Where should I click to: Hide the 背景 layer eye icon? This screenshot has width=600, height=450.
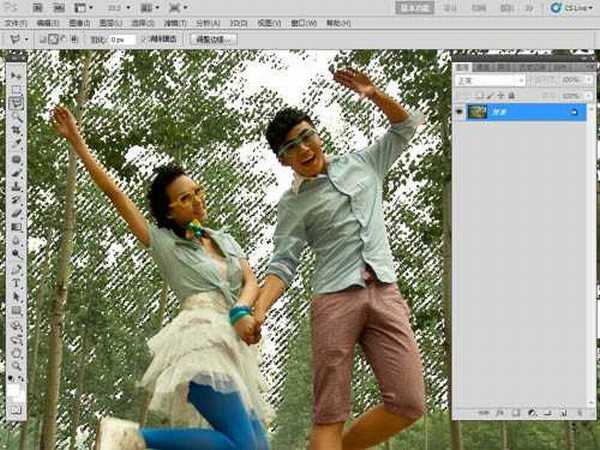[461, 112]
